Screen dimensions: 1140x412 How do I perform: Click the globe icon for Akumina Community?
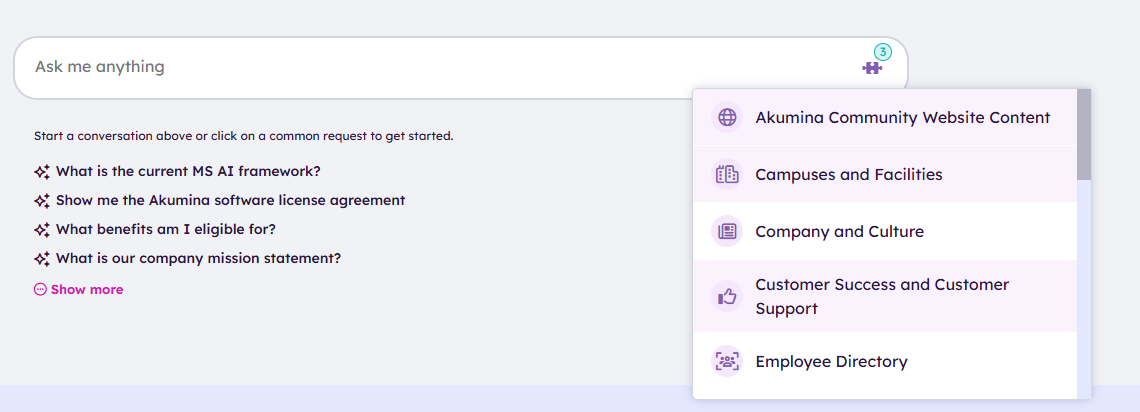[727, 118]
